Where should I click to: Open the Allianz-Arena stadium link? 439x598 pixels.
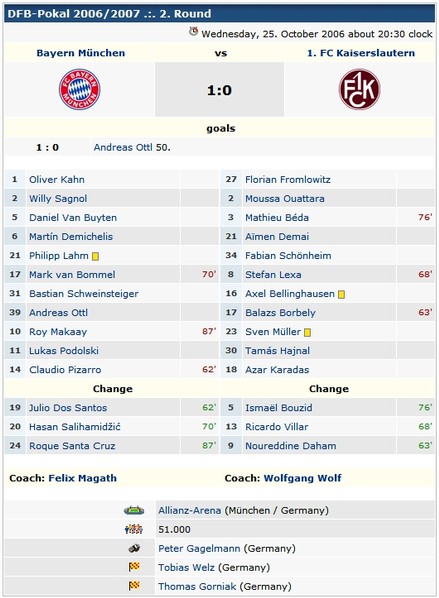tap(190, 510)
